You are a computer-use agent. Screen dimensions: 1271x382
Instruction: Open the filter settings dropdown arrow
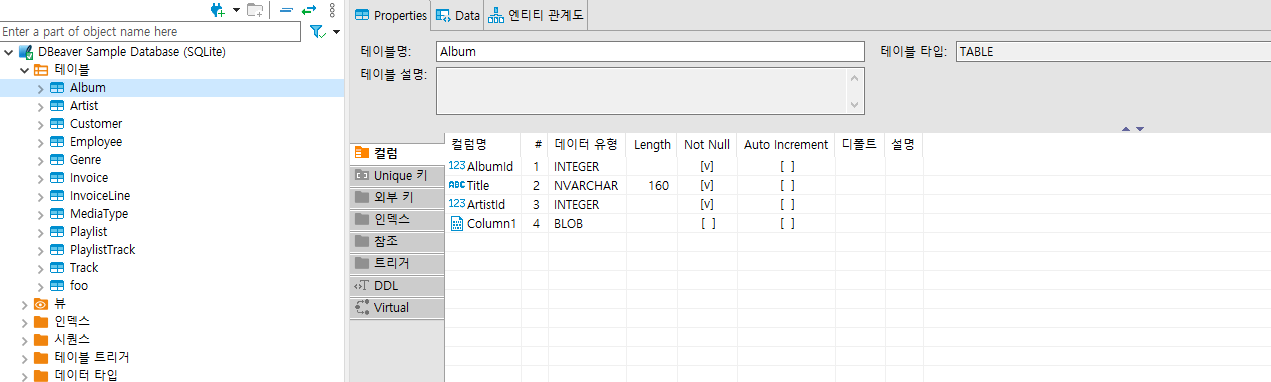[336, 33]
